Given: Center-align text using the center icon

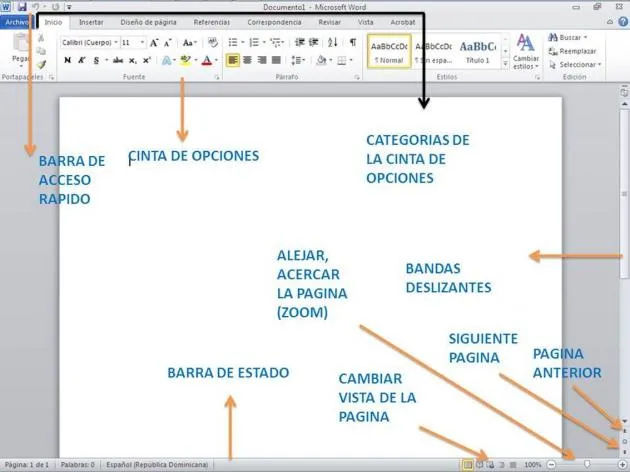Looking at the screenshot, I should click(x=247, y=60).
